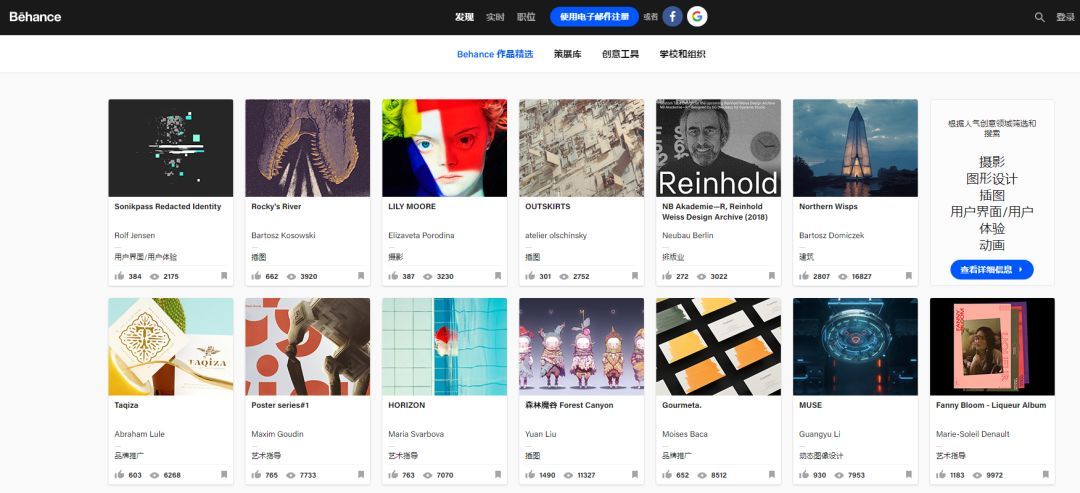Click the Poster series#1 project title
The image size is (1080, 493).
280,406
